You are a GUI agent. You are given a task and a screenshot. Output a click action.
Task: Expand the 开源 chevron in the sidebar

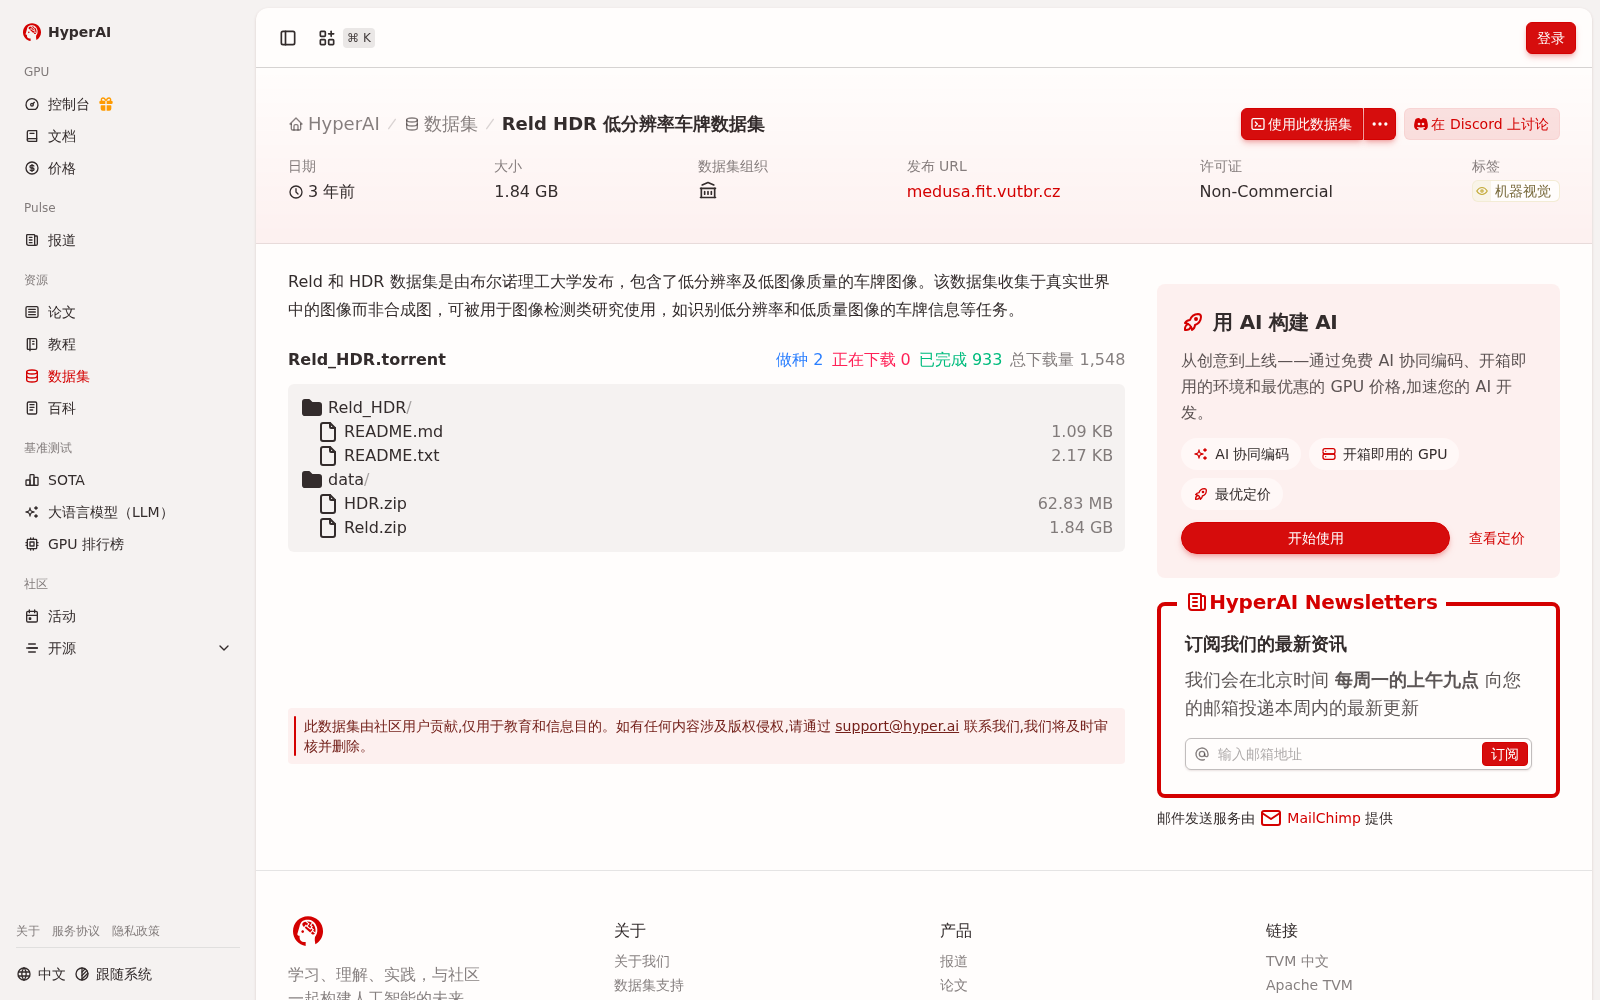coord(224,648)
